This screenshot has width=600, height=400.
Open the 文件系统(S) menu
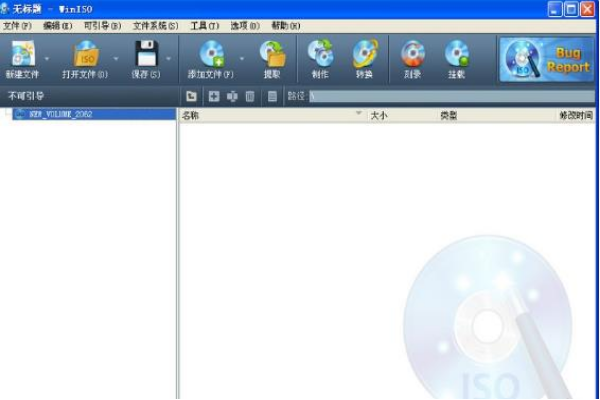(x=155, y=26)
